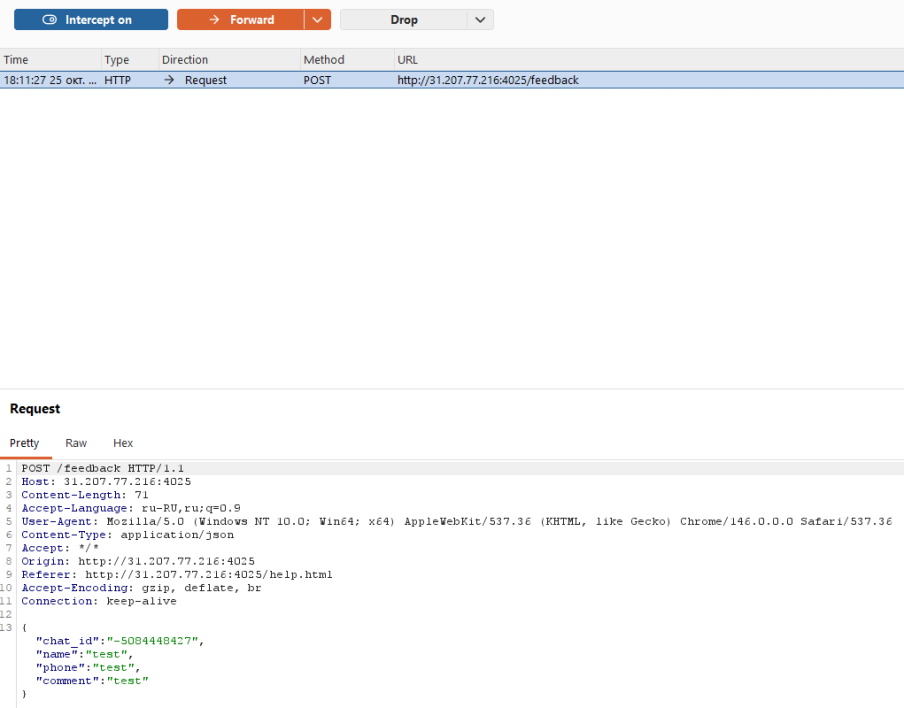Click the Connection keep-alive header

point(99,601)
